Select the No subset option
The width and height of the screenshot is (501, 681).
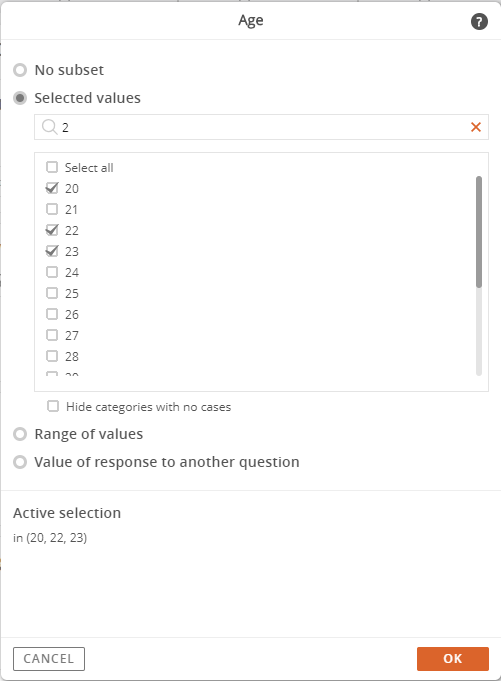click(20, 70)
